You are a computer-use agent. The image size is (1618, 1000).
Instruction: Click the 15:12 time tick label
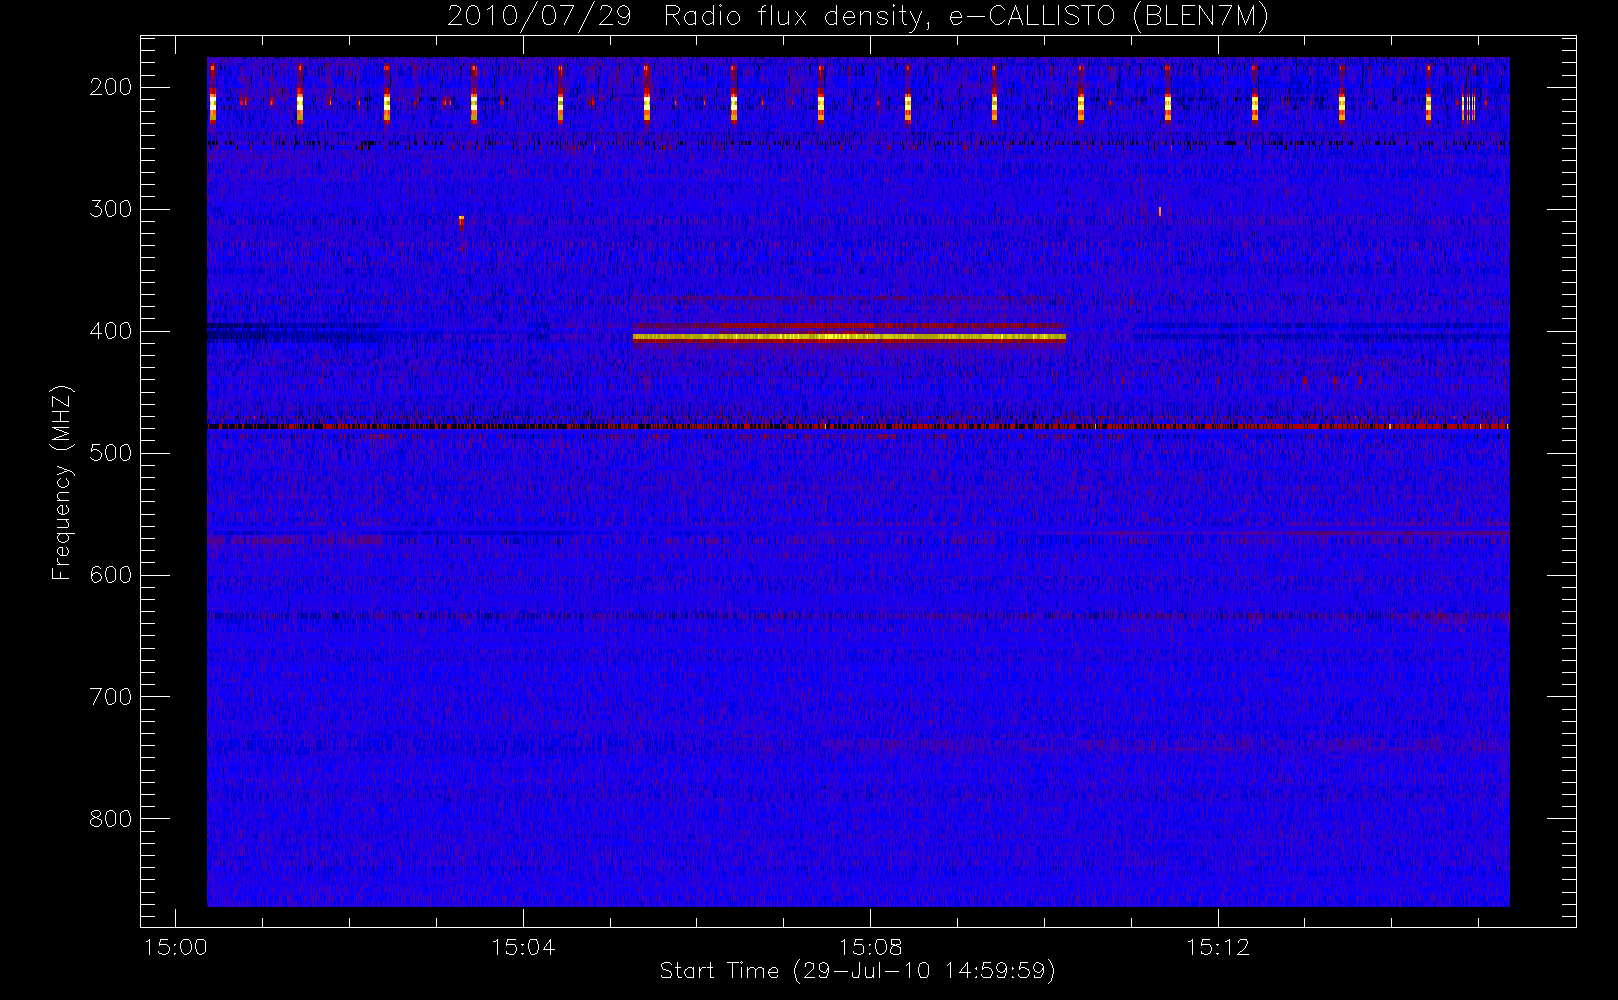[1218, 947]
